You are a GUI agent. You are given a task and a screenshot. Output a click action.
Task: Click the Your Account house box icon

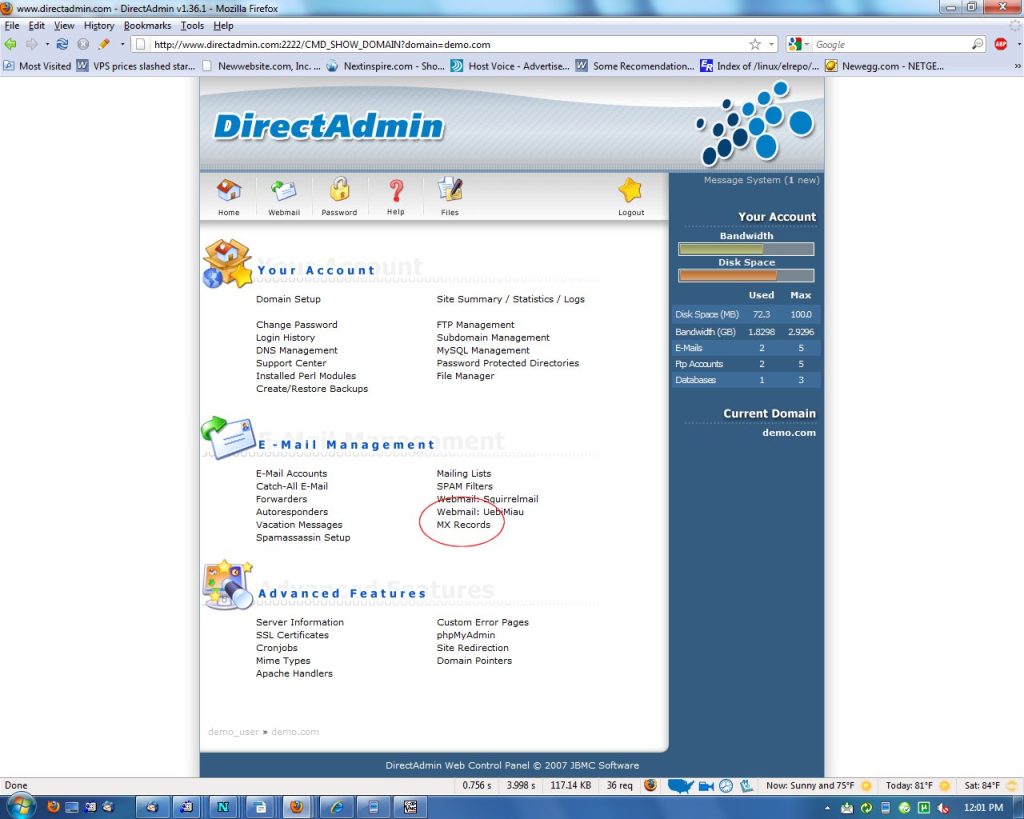(227, 263)
